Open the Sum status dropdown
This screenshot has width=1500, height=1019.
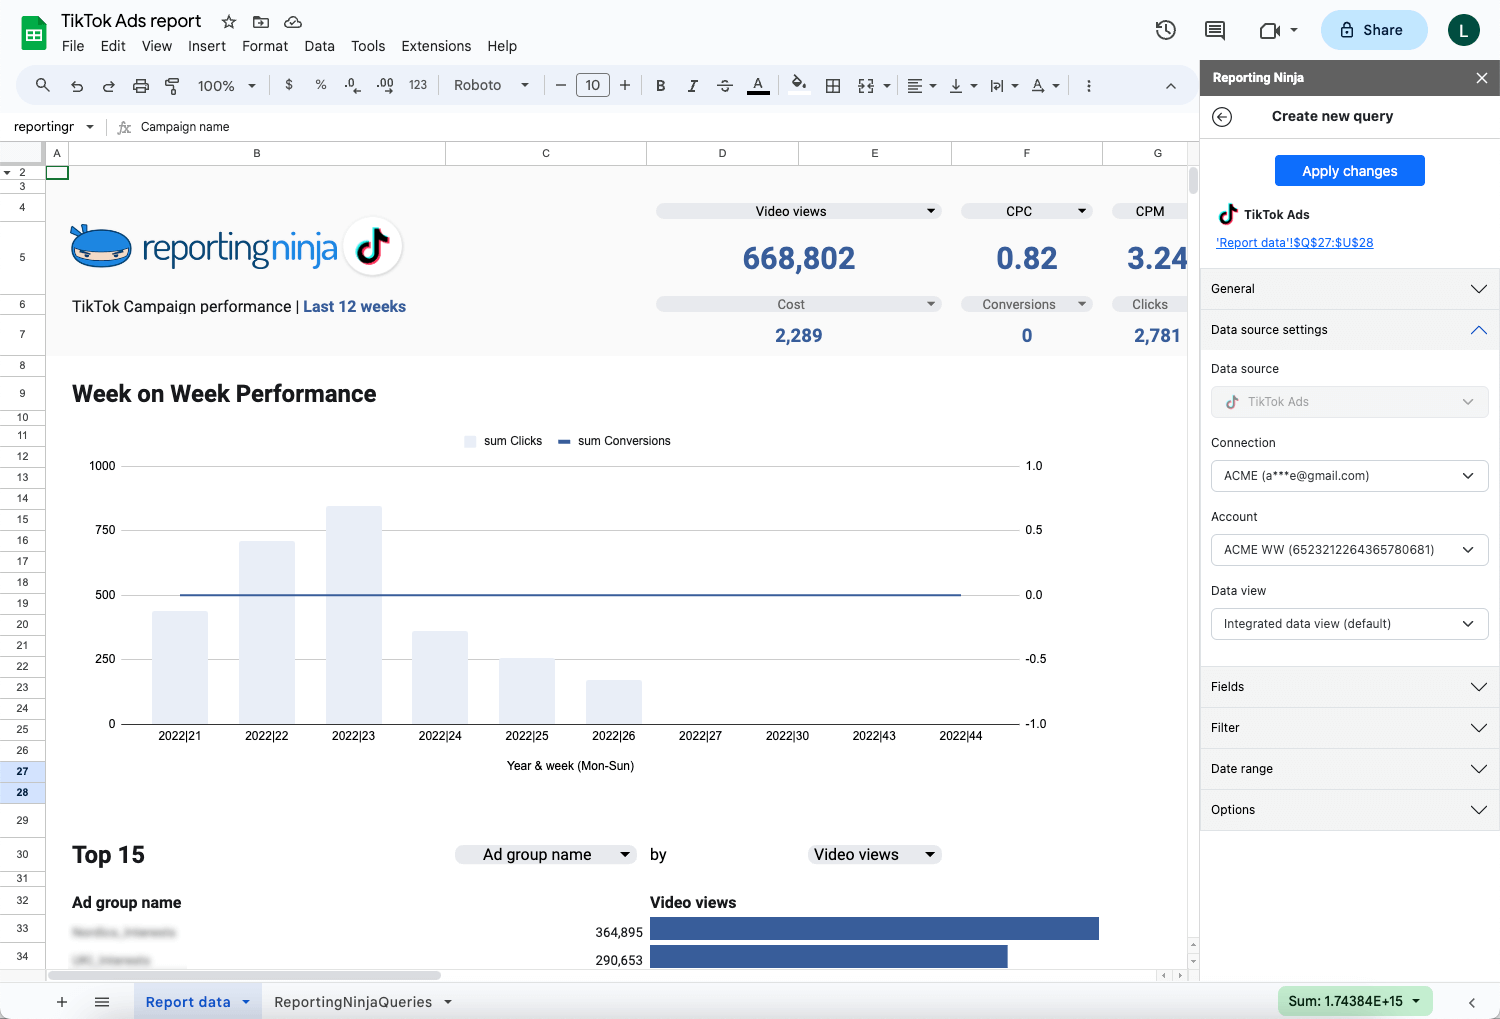pos(1355,1001)
